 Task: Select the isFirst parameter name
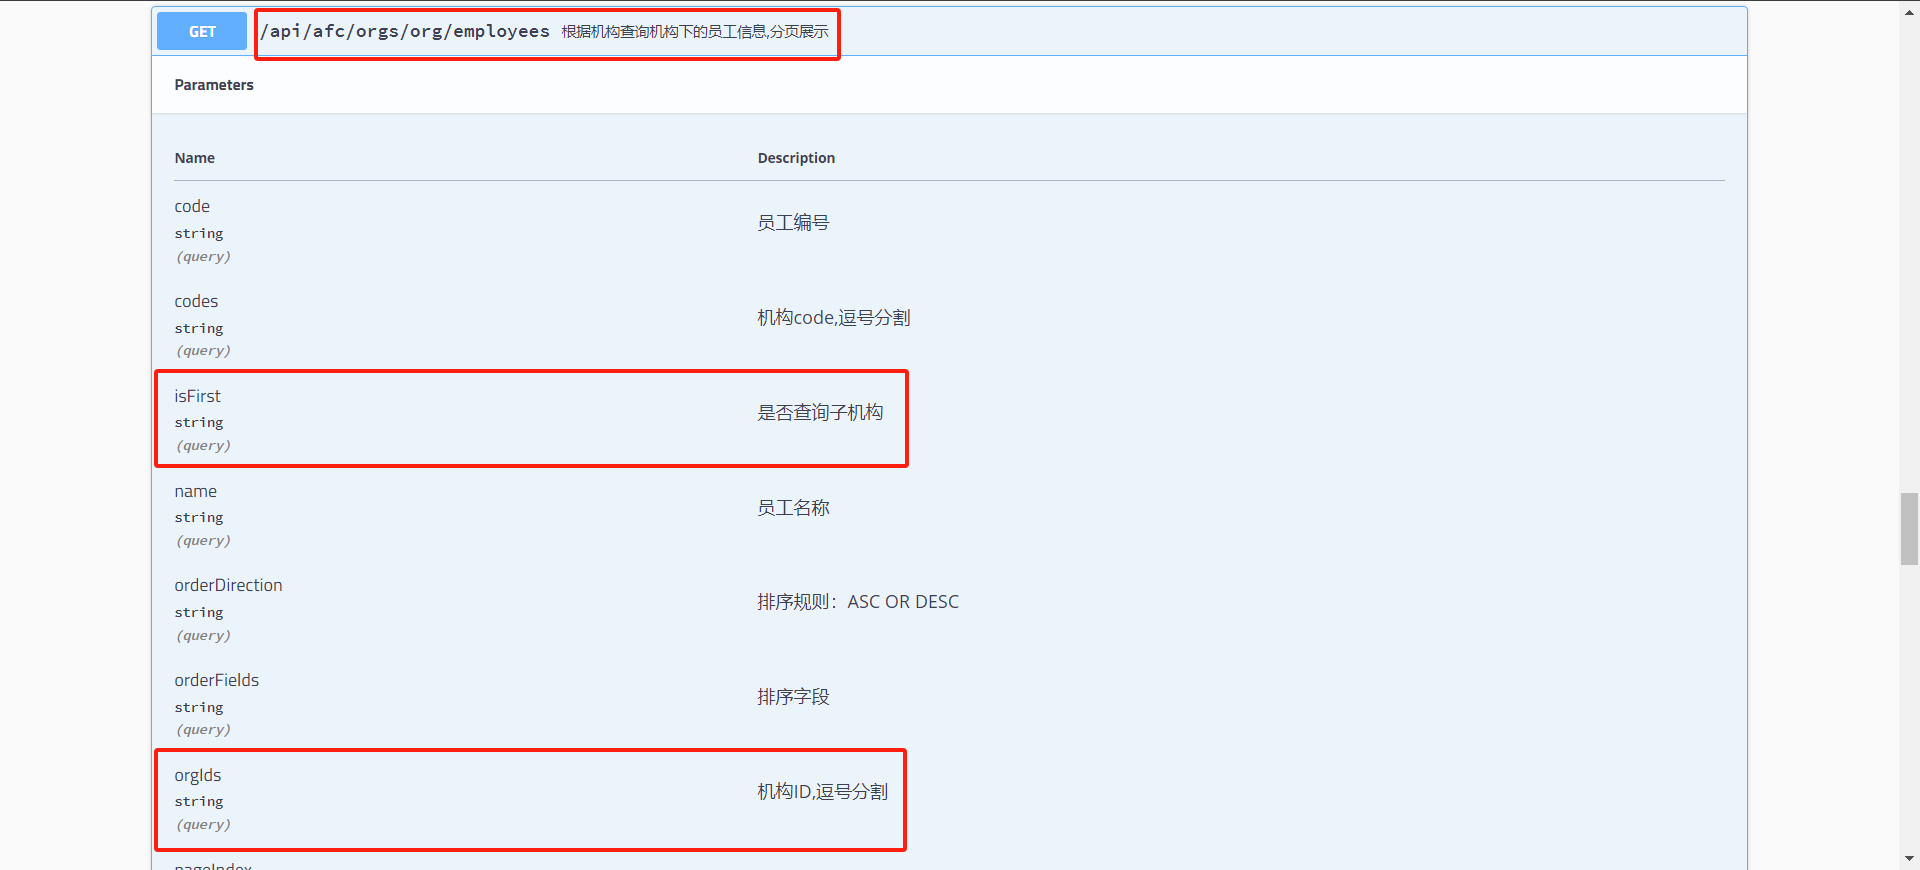197,396
